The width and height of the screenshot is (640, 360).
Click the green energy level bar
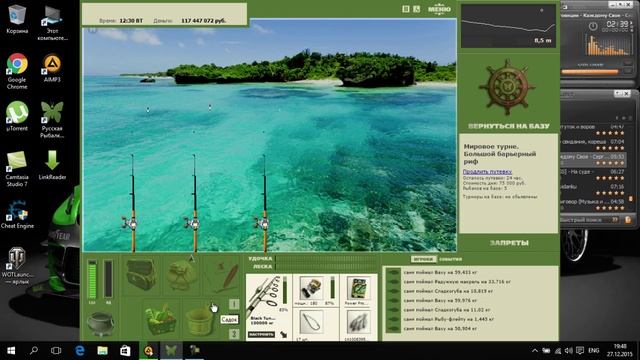click(92, 280)
